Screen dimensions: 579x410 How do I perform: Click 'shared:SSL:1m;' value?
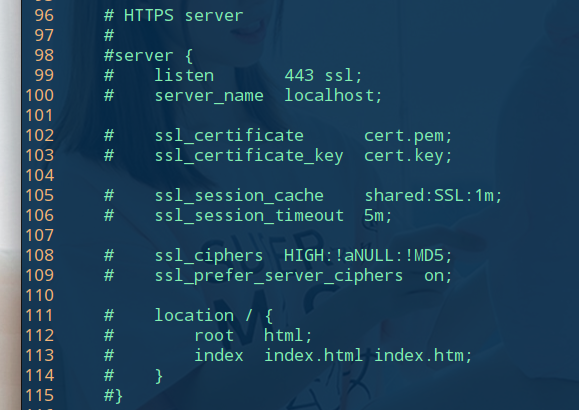(x=433, y=195)
